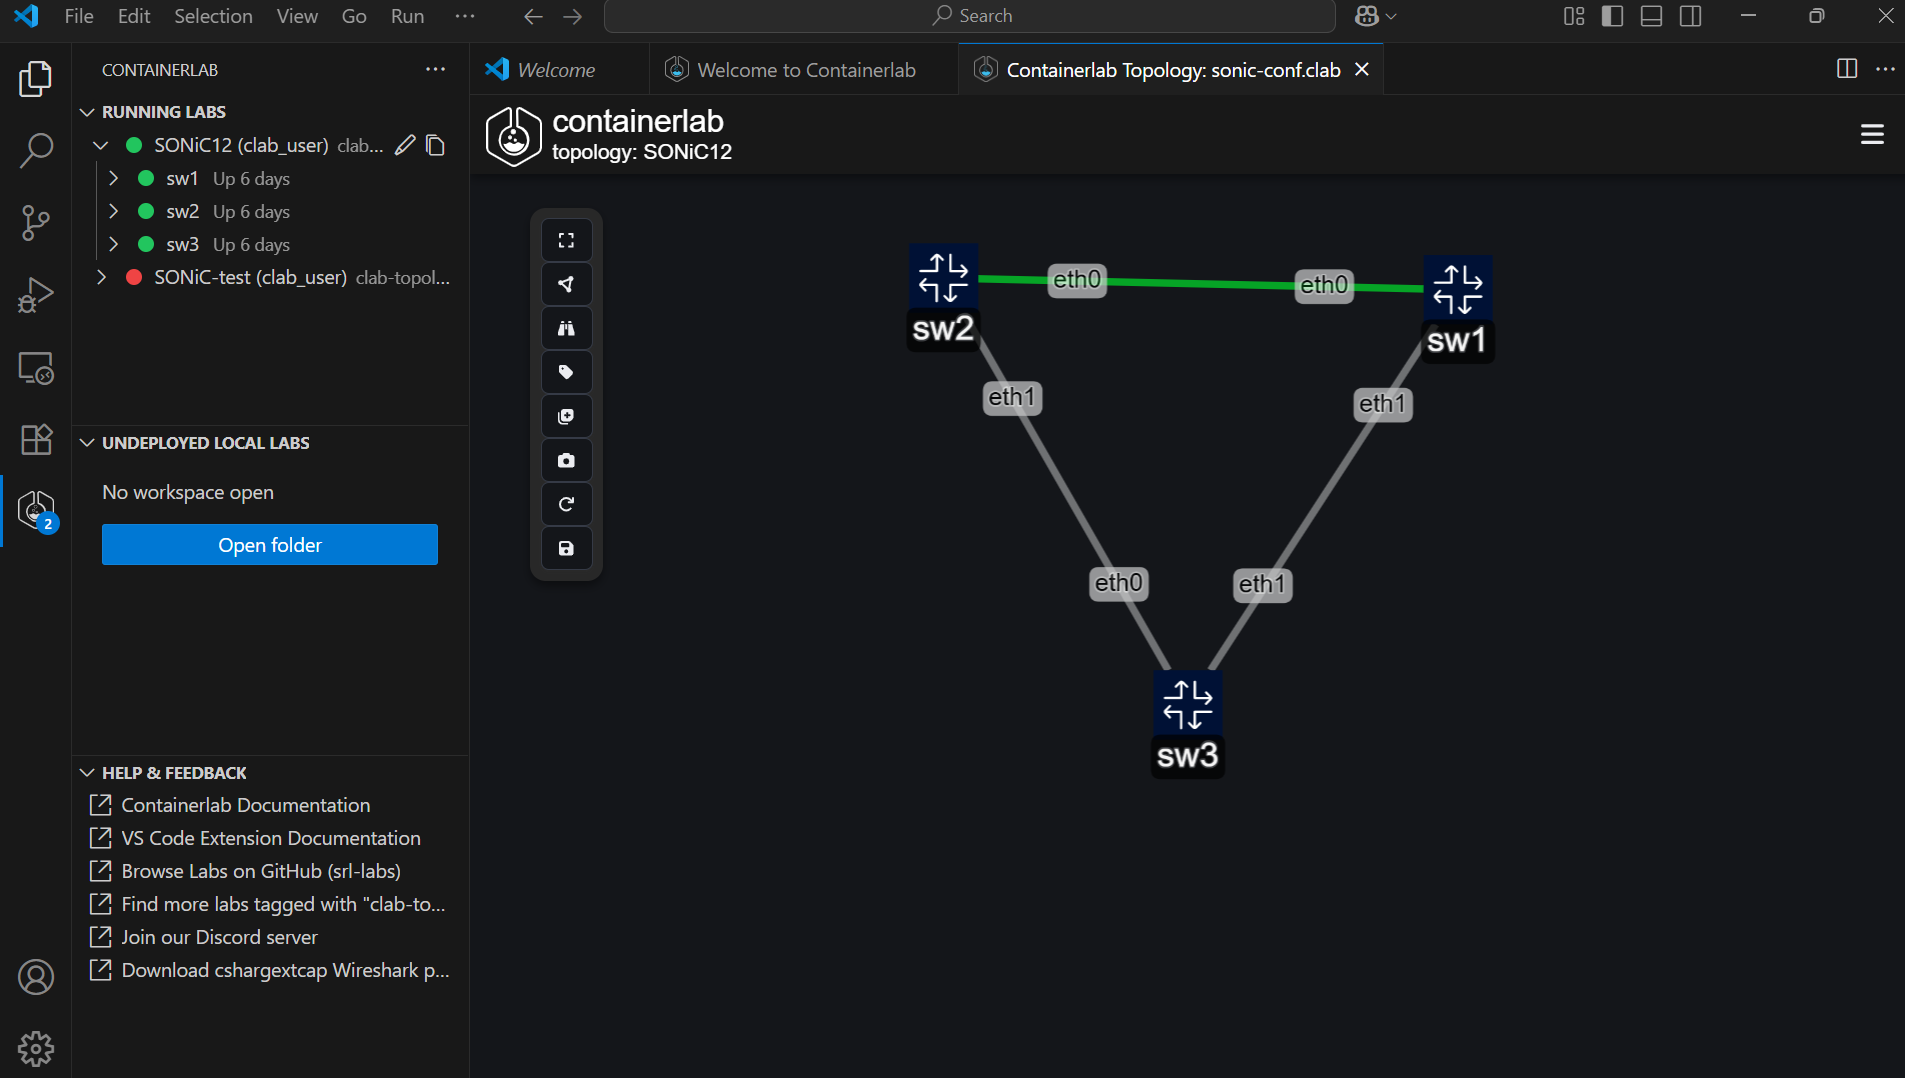Viewport: 1905px width, 1078px height.
Task: Open the Selection menu
Action: (x=213, y=16)
